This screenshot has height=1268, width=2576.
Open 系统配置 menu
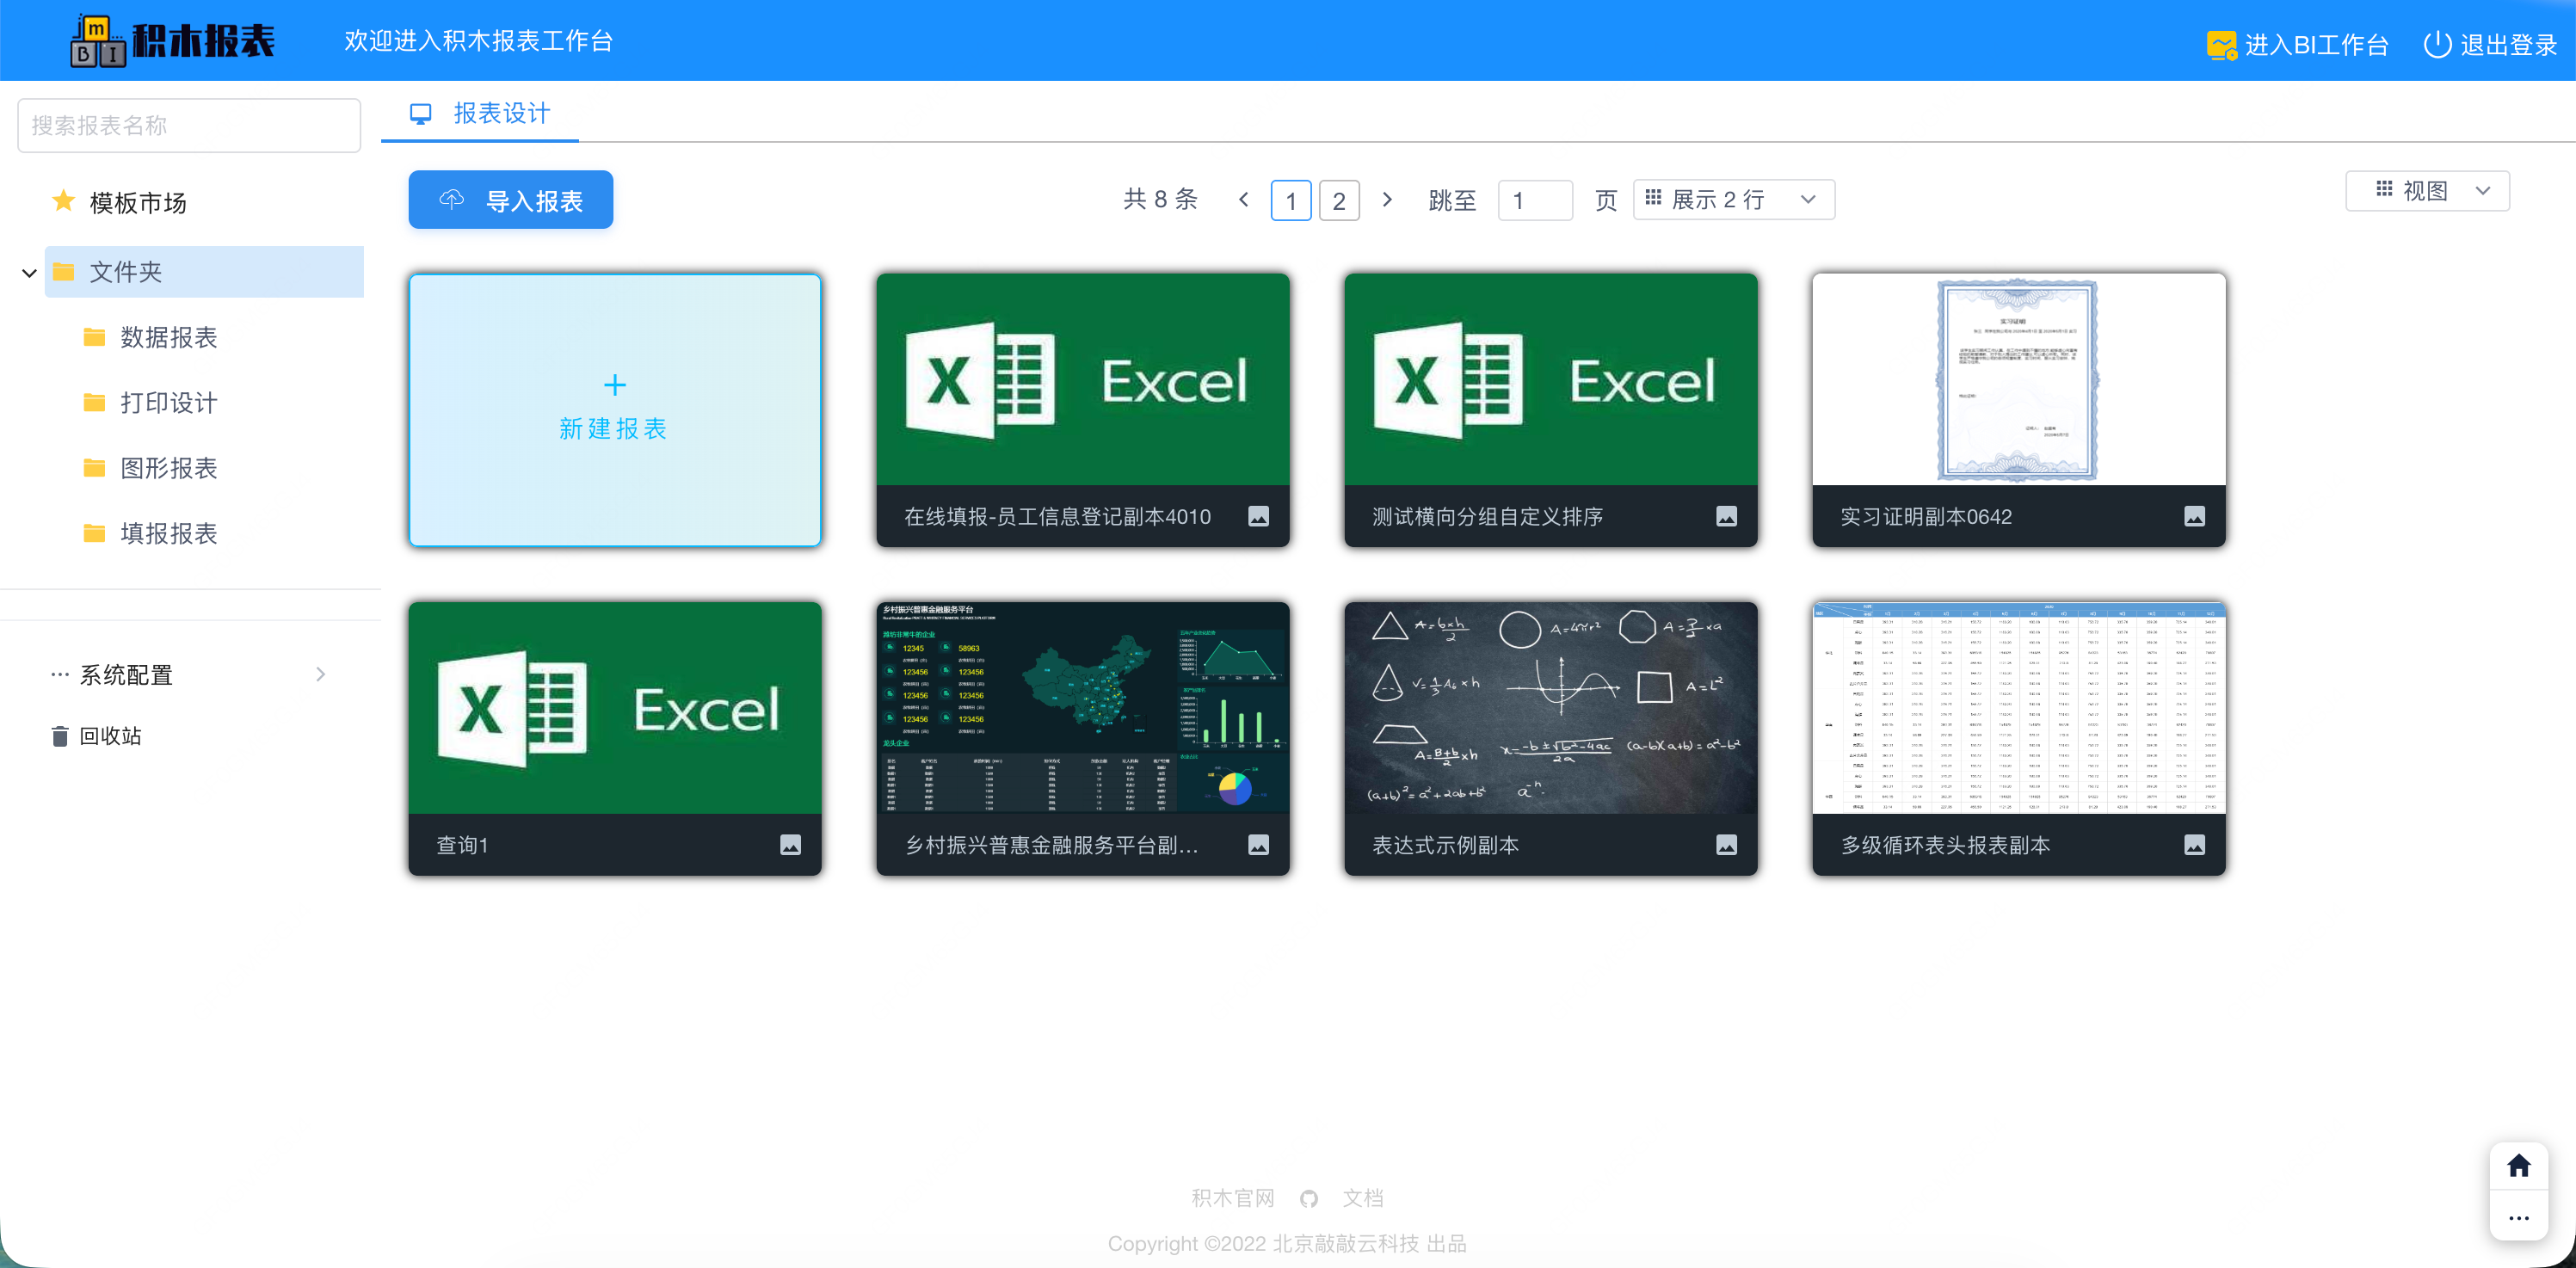[x=126, y=675]
